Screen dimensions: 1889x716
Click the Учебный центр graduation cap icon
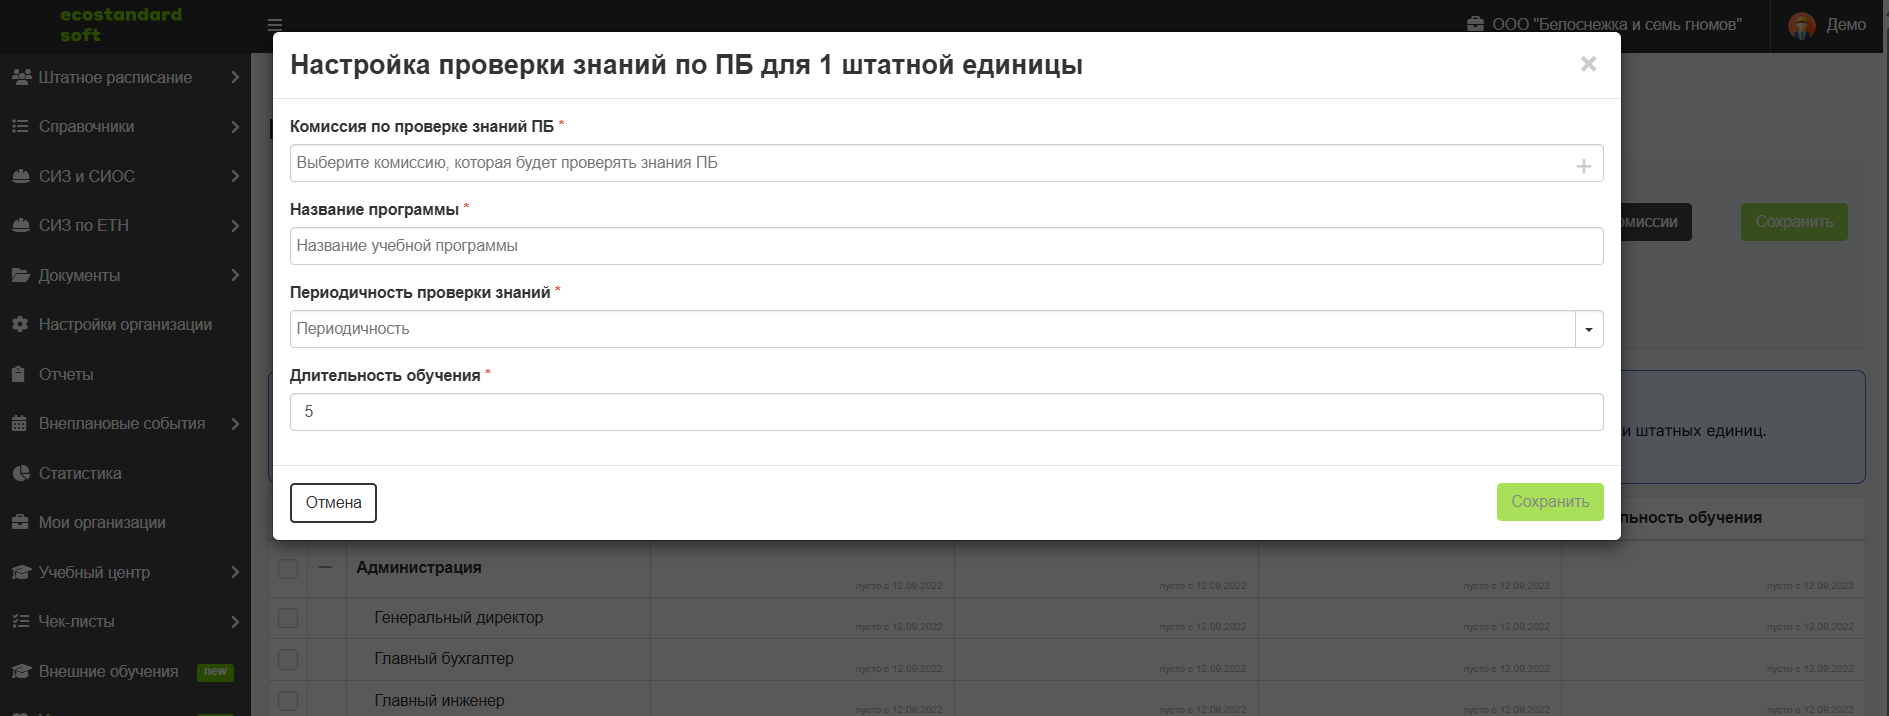pos(21,572)
